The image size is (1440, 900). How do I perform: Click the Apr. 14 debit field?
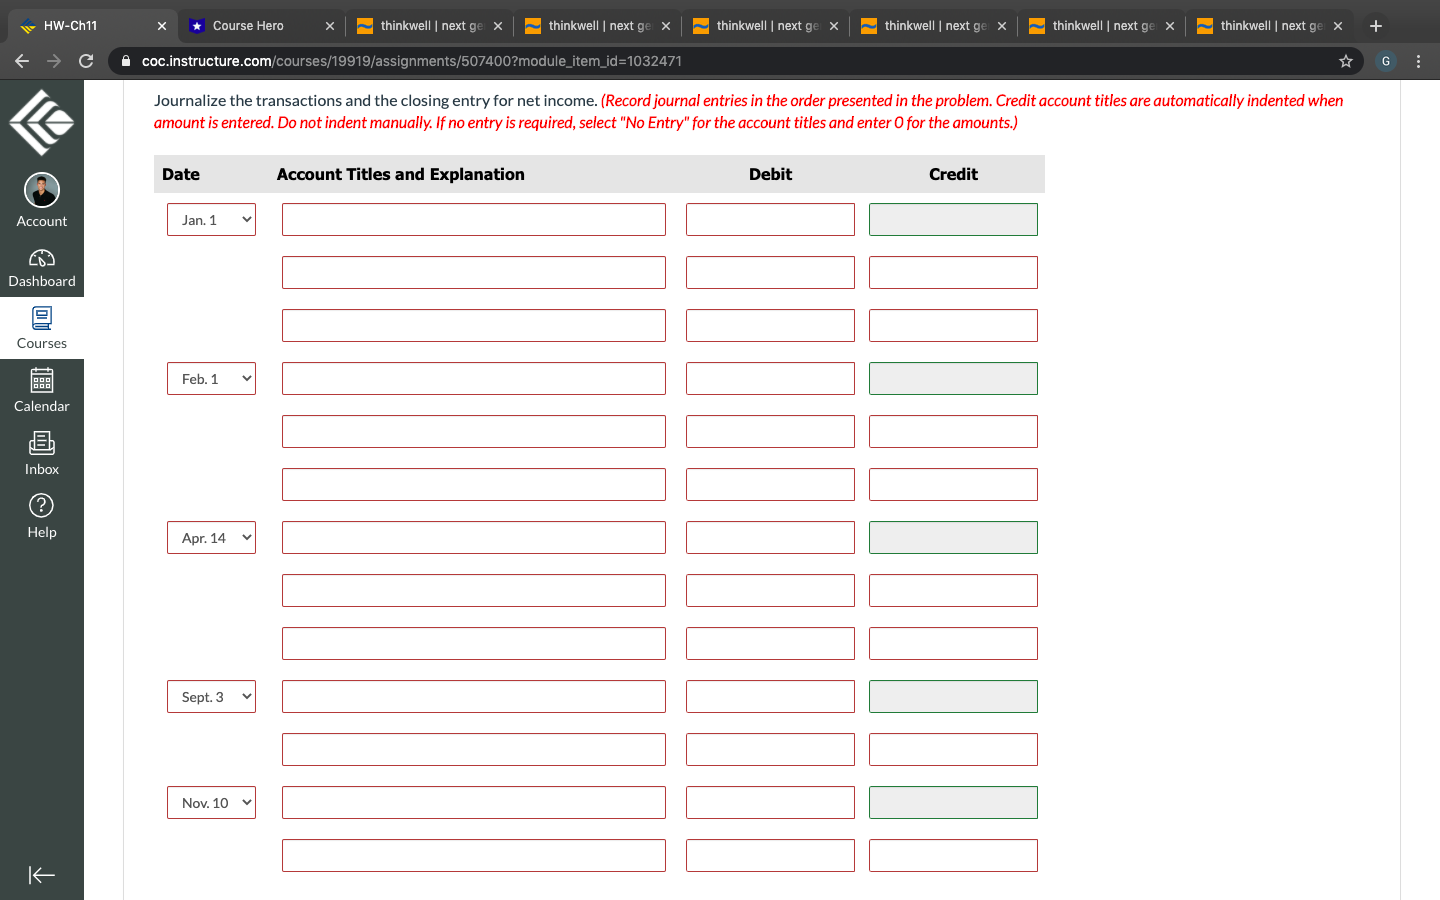click(x=770, y=538)
